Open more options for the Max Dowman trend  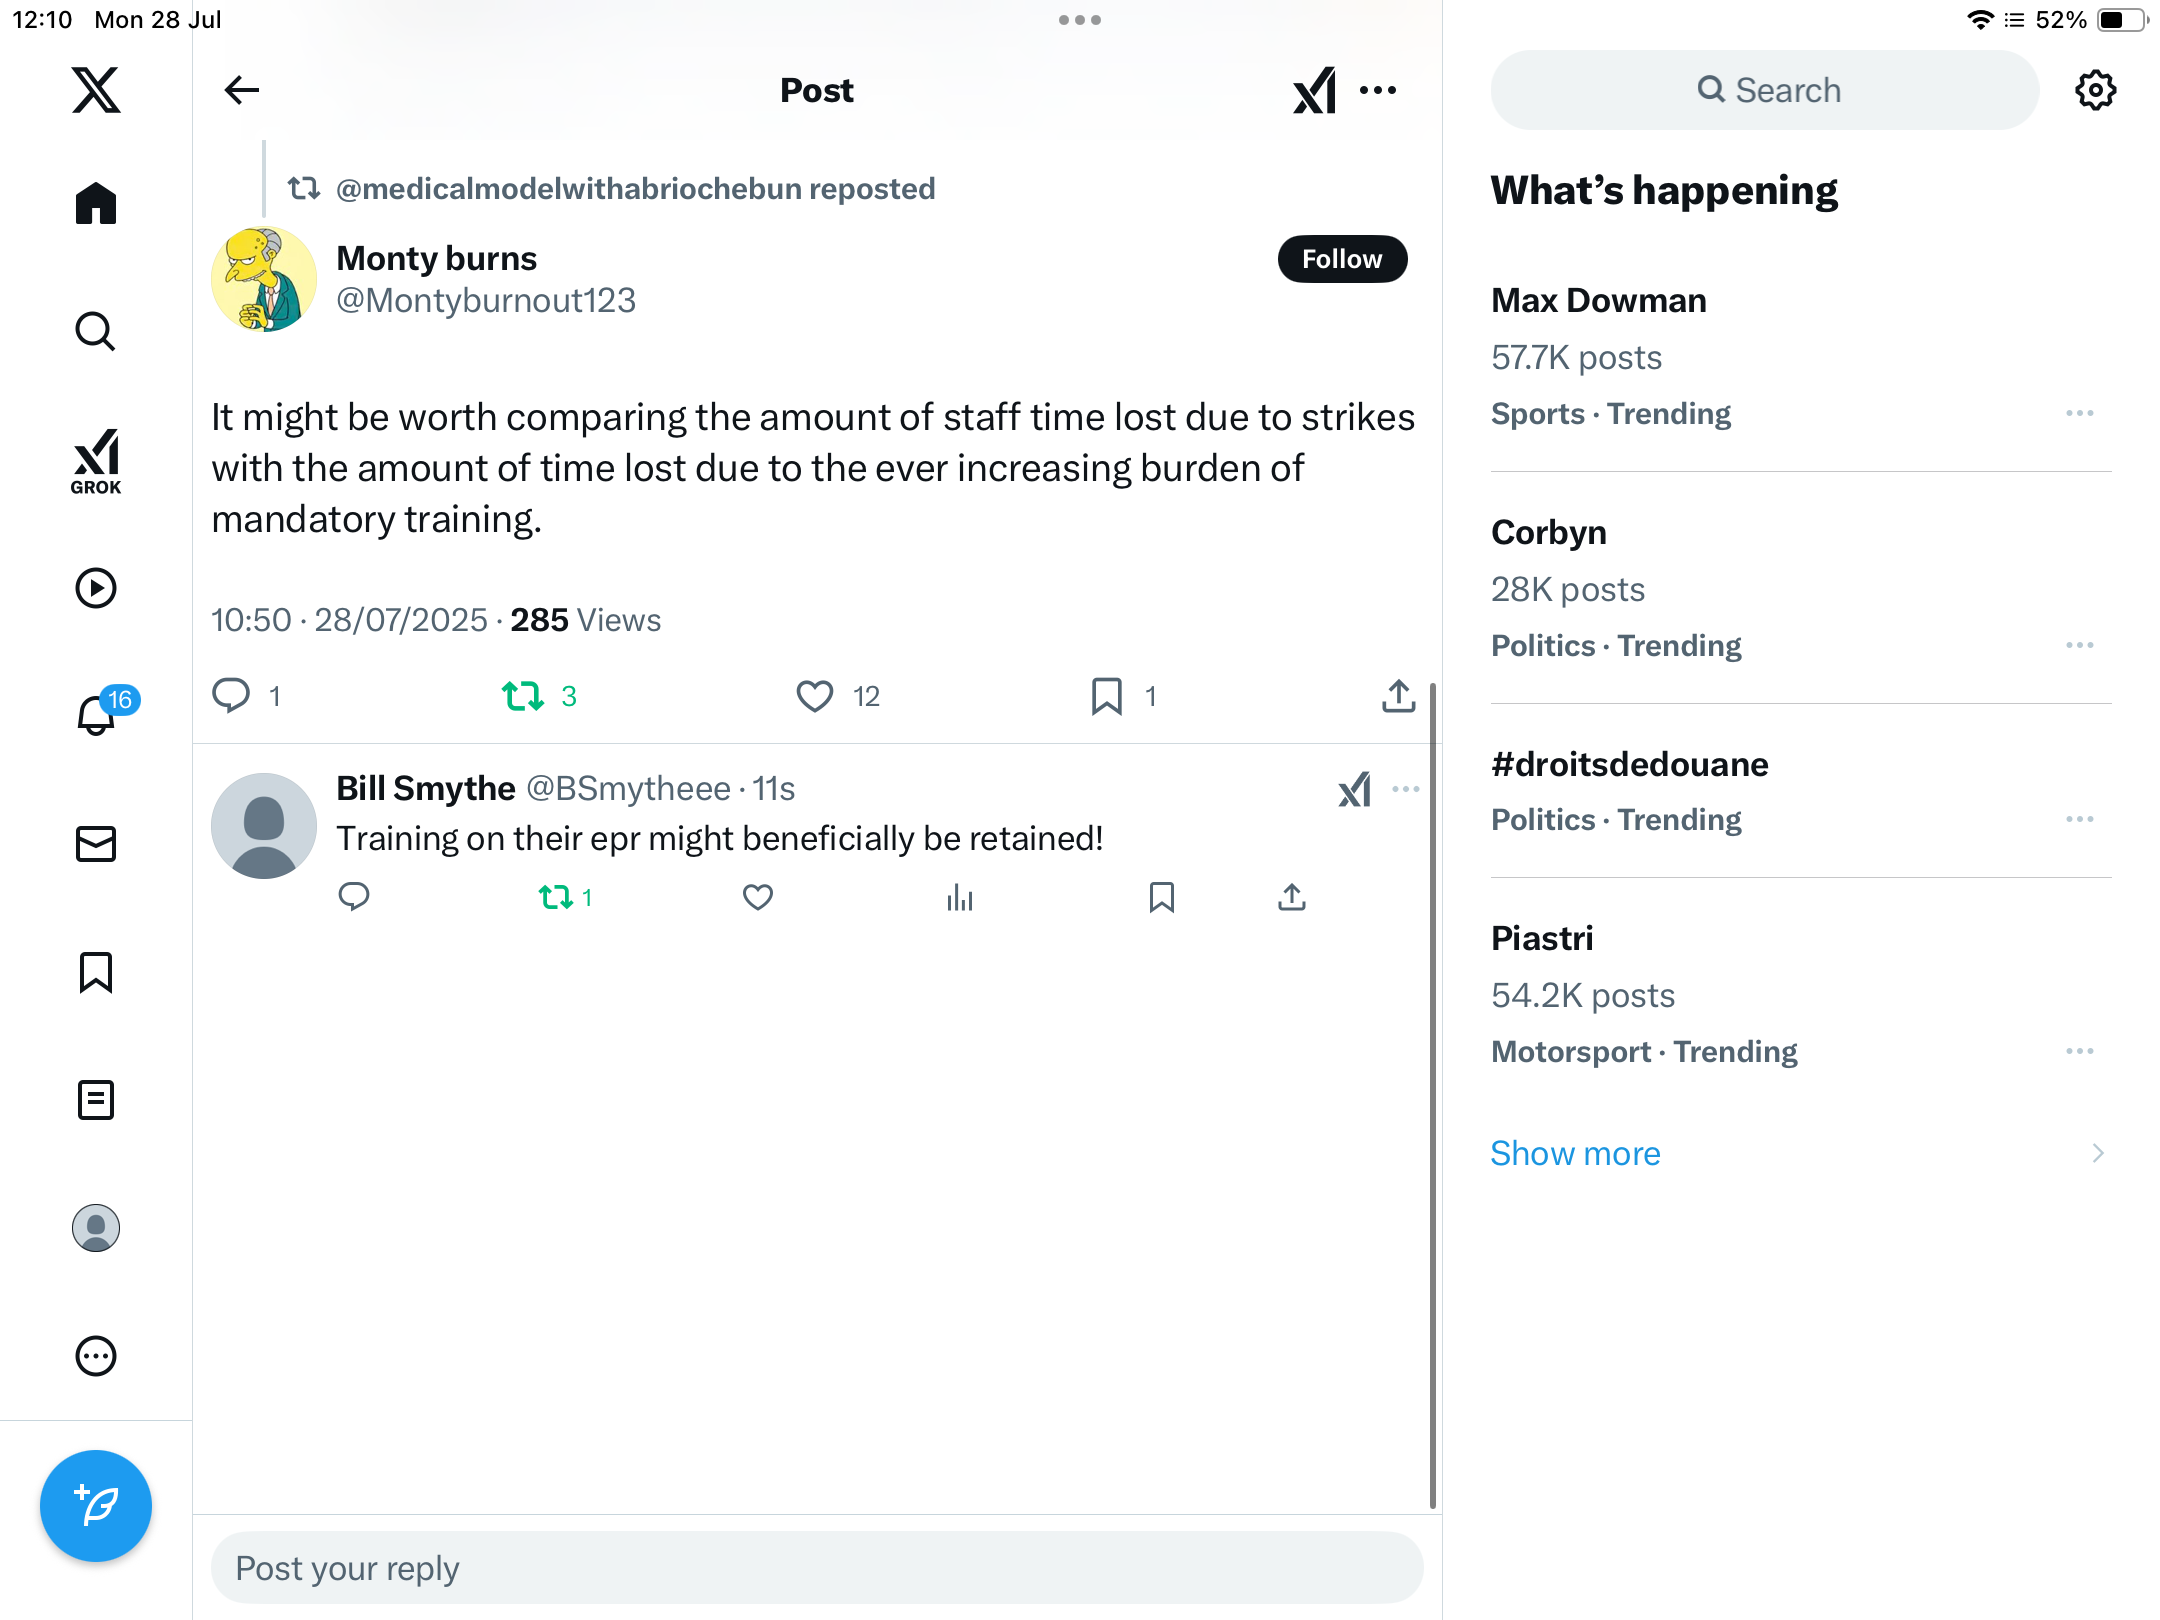[2080, 413]
